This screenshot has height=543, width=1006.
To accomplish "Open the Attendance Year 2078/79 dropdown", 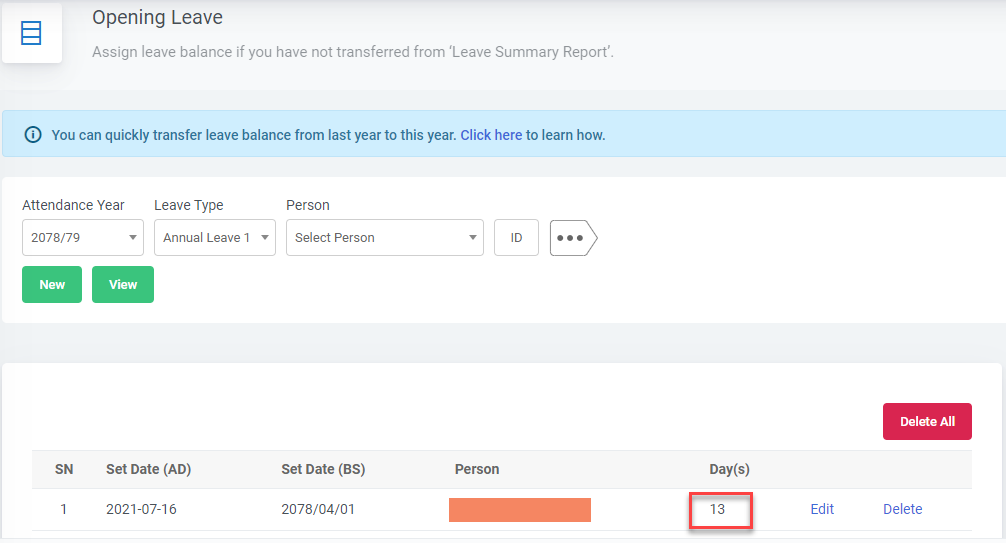I will 83,237.
